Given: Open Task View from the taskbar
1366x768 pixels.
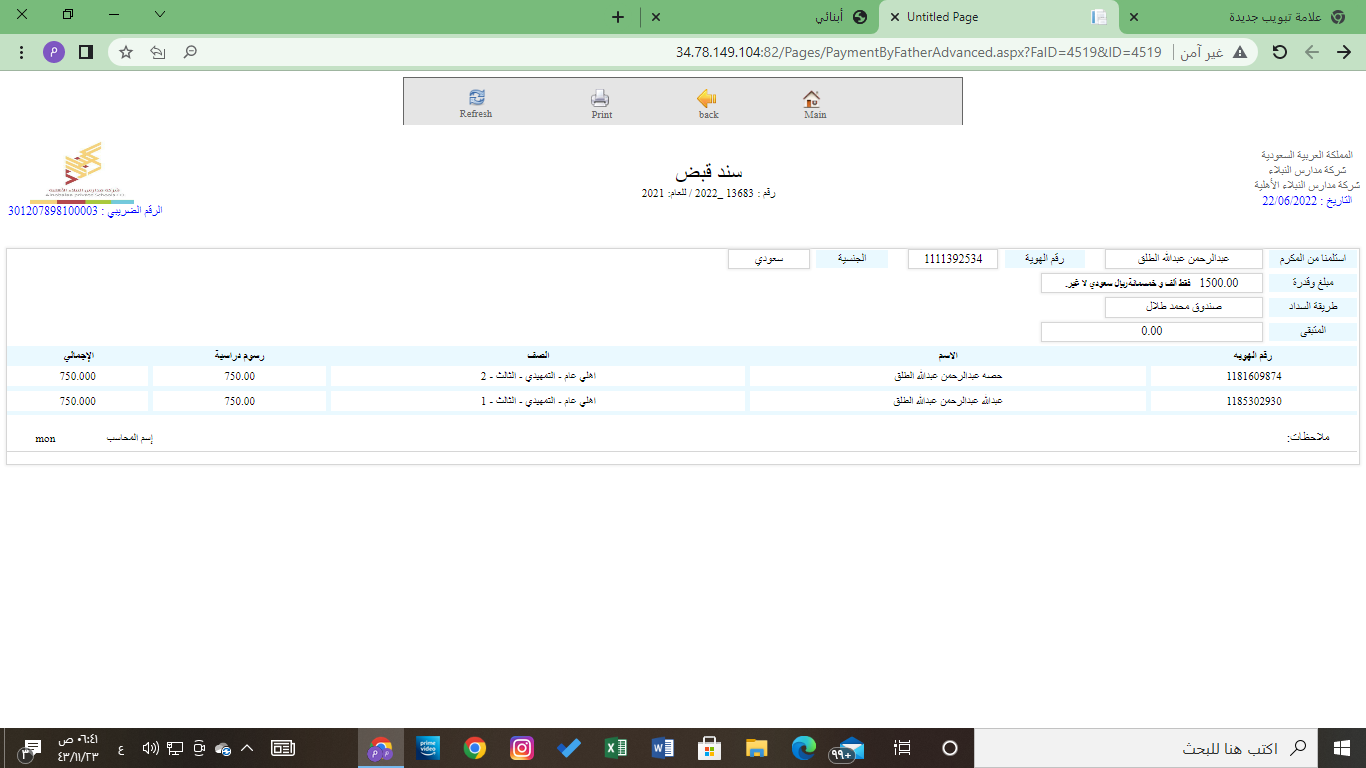Looking at the screenshot, I should point(903,747).
